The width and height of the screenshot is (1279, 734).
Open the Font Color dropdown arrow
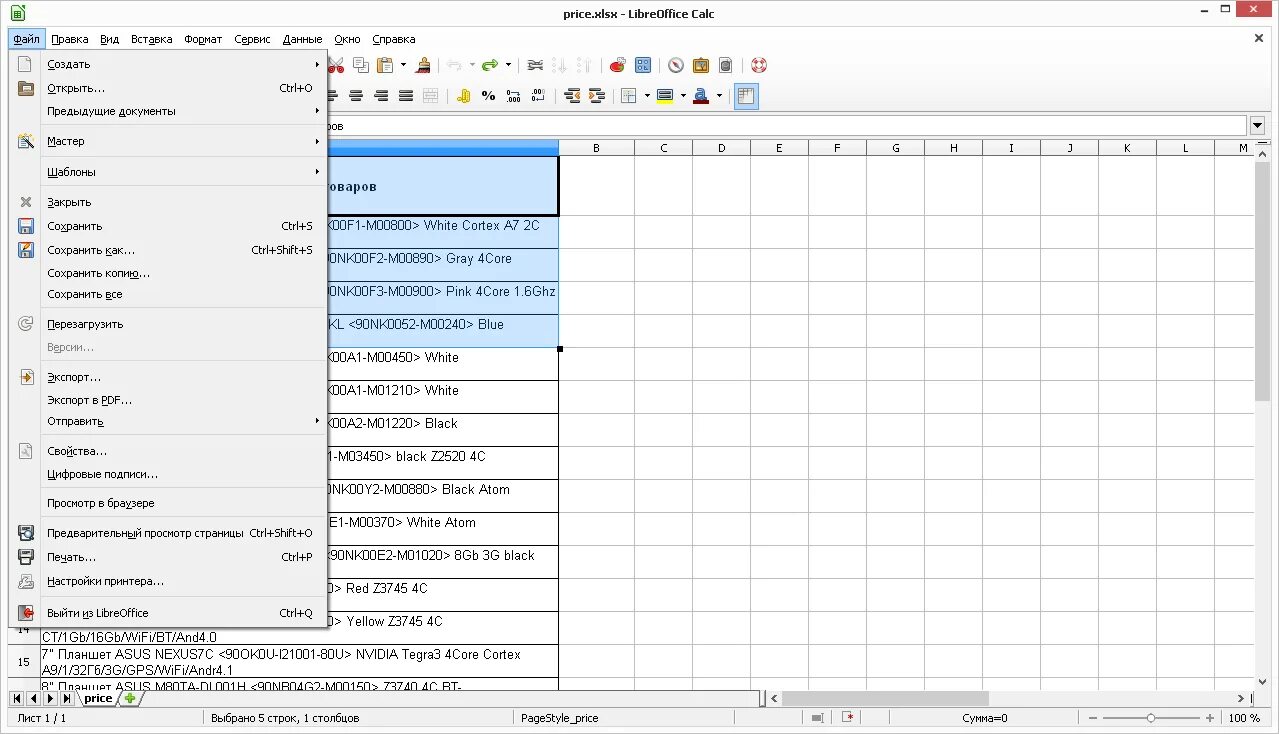(x=719, y=96)
